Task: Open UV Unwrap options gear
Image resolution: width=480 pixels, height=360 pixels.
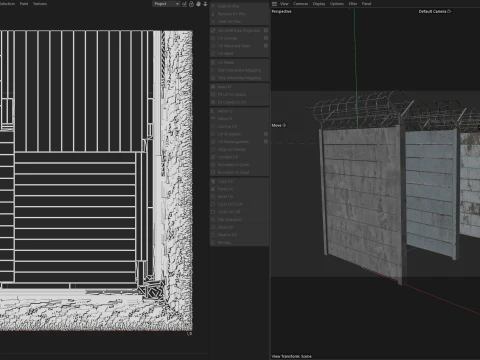Action: tap(266, 38)
